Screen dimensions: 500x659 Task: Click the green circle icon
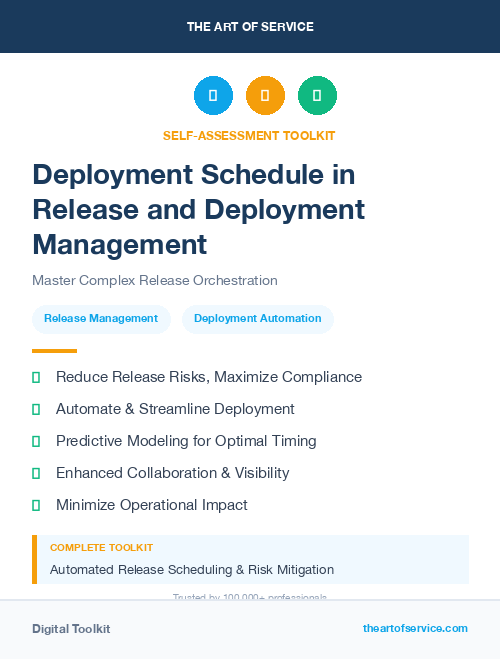tap(317, 95)
